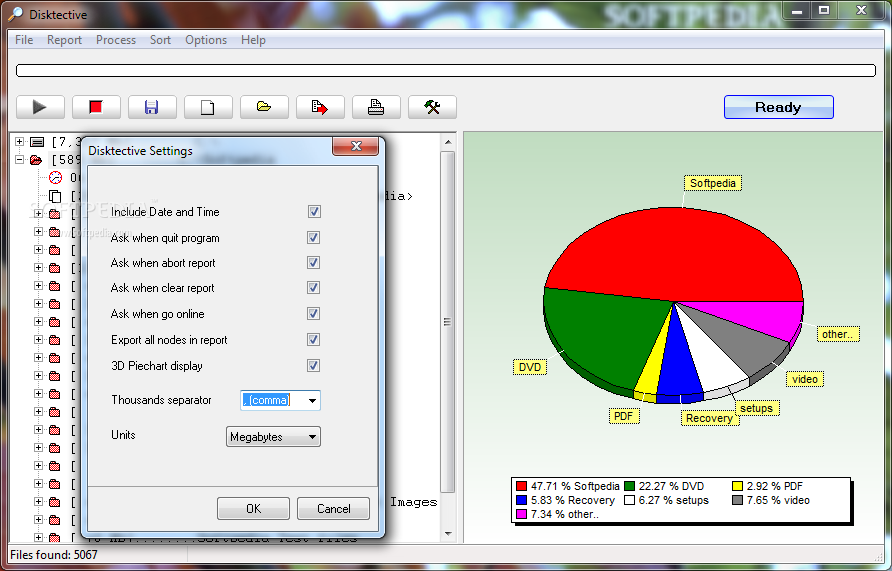
Task: Click the tree pane scroll up arrow
Action: click(448, 142)
